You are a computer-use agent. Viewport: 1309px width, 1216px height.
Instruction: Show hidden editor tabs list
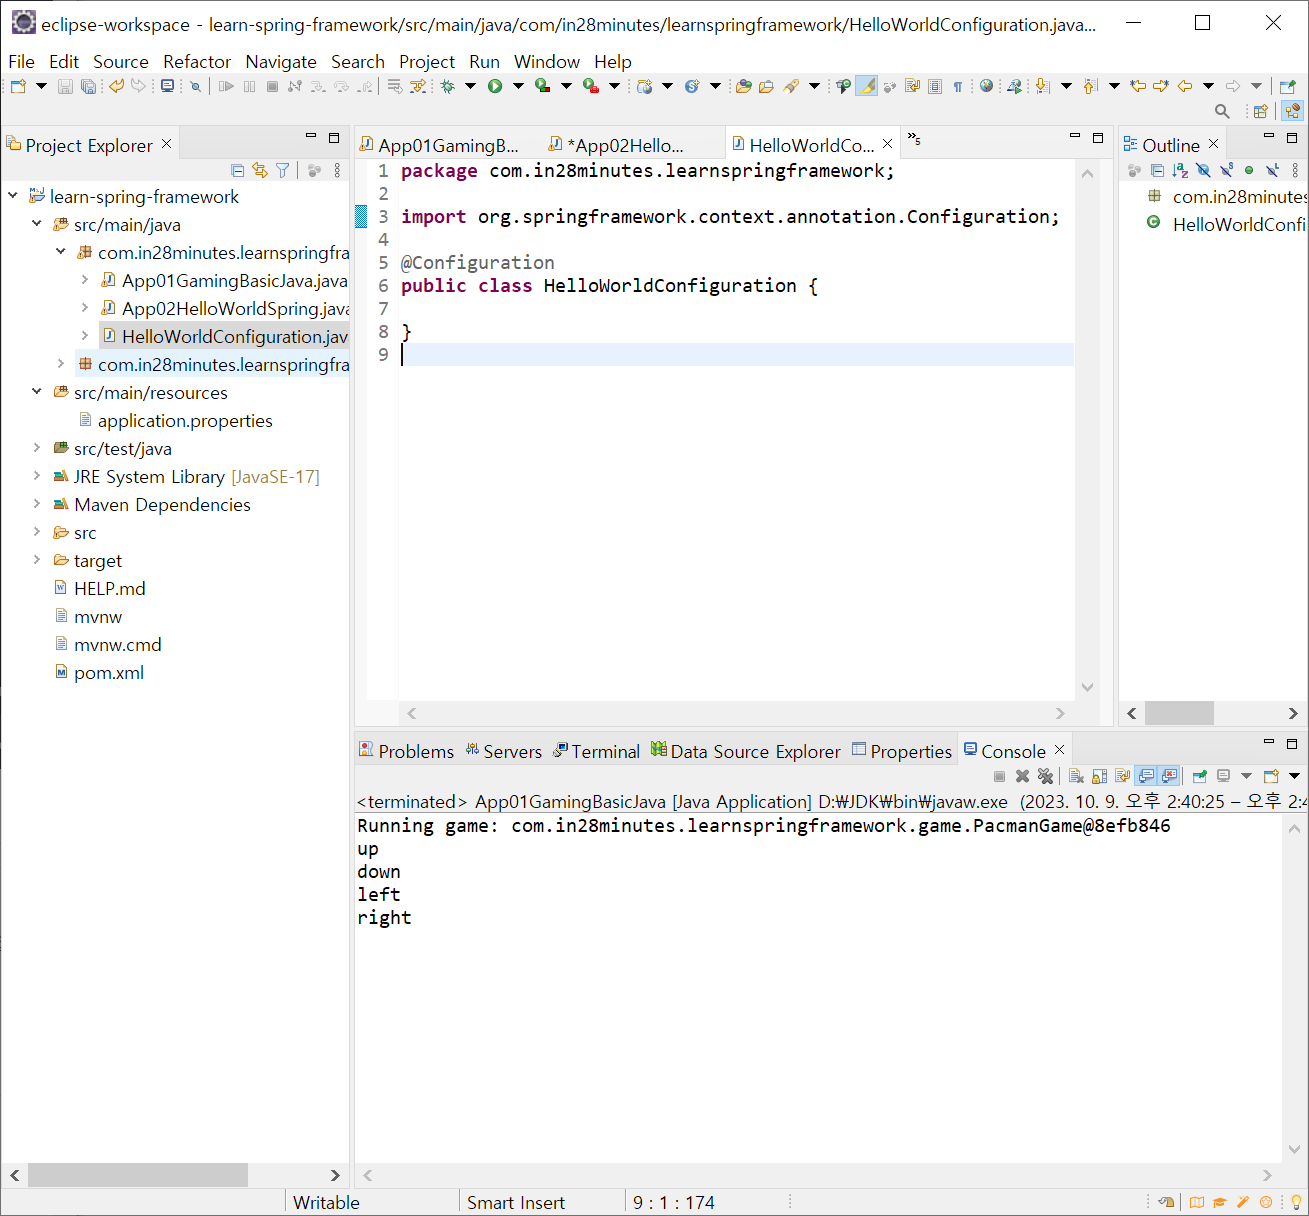coord(914,139)
